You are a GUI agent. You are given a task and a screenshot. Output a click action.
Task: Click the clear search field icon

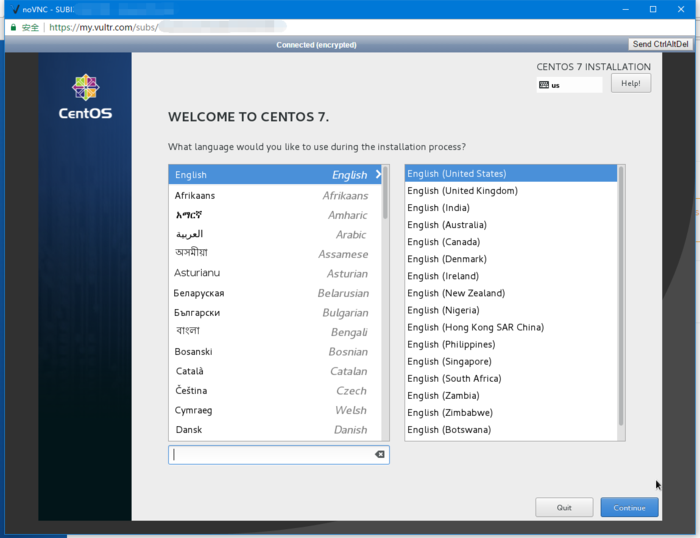click(x=379, y=454)
